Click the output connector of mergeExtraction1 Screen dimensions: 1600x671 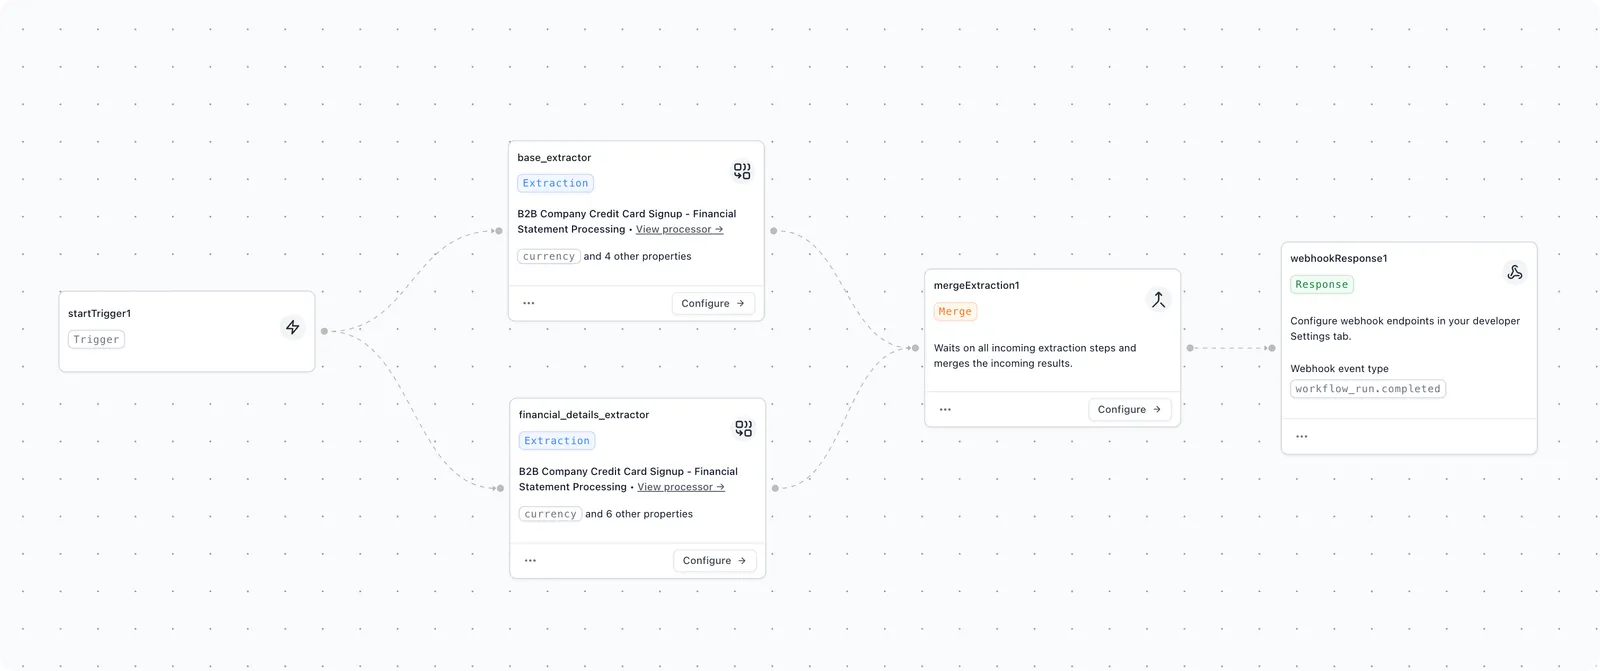point(1190,348)
